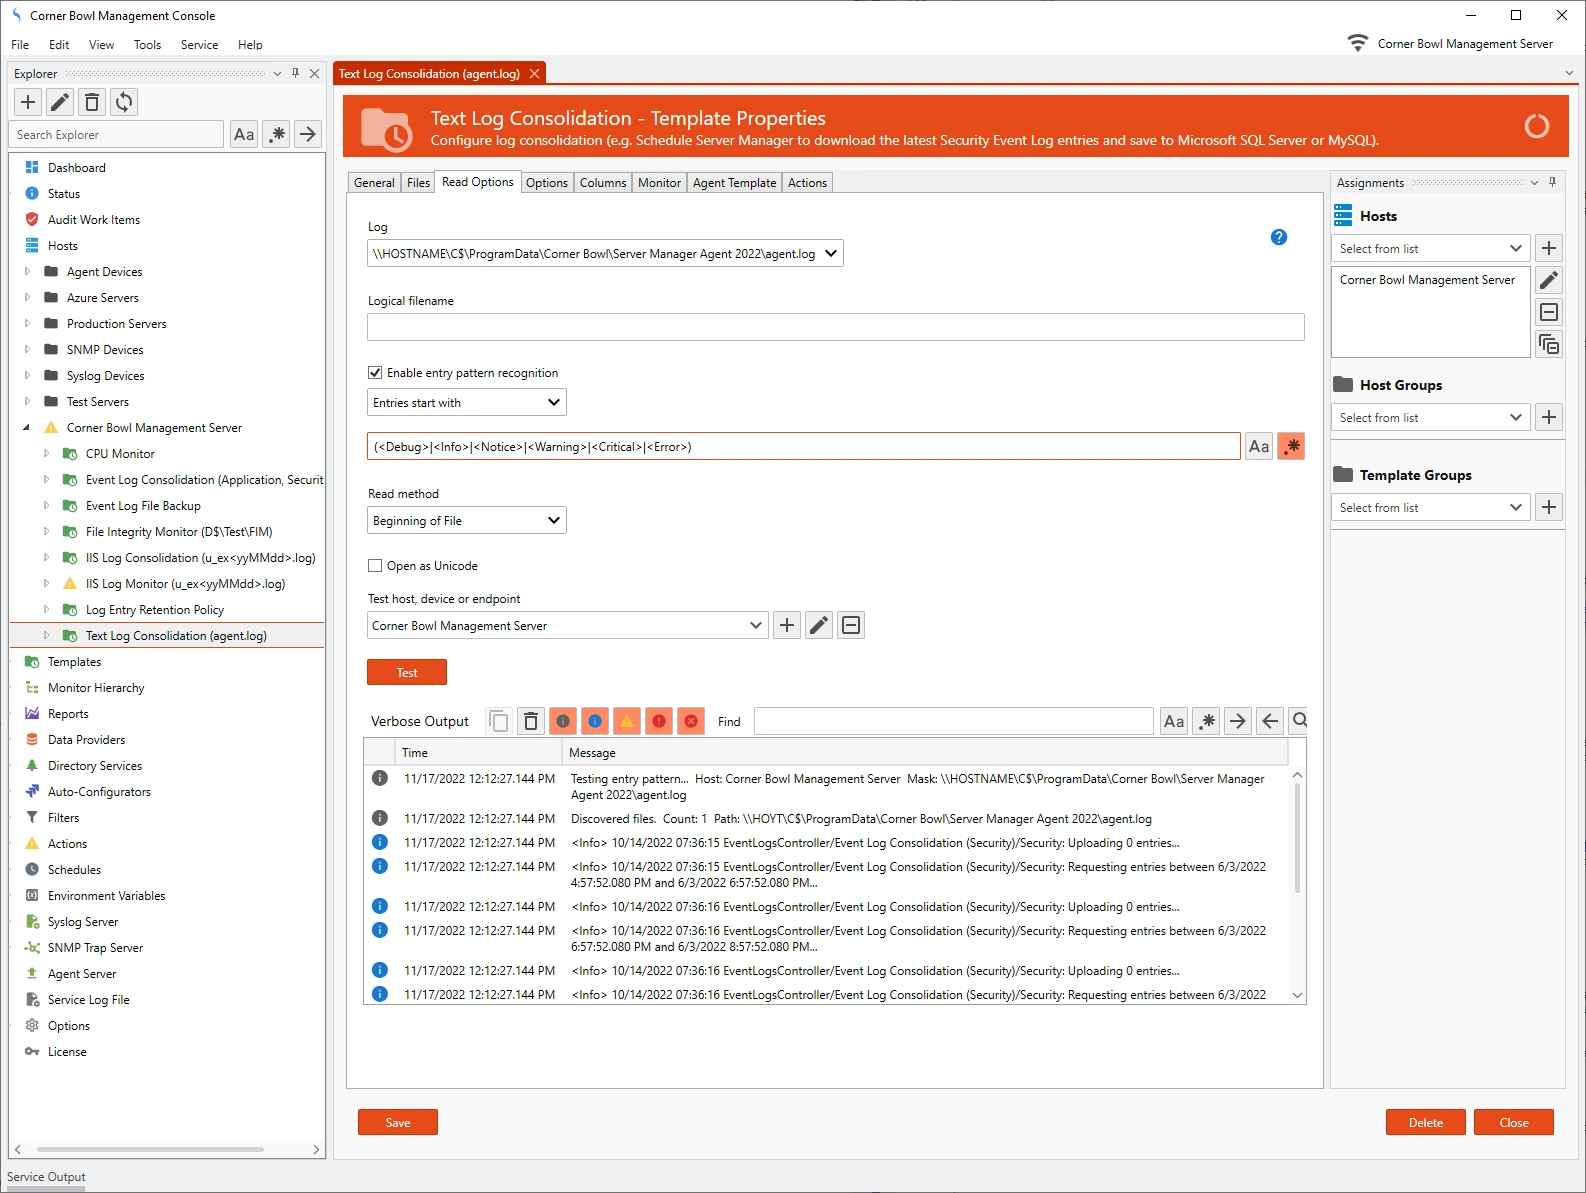Clear verbose output with trash icon

[531, 721]
